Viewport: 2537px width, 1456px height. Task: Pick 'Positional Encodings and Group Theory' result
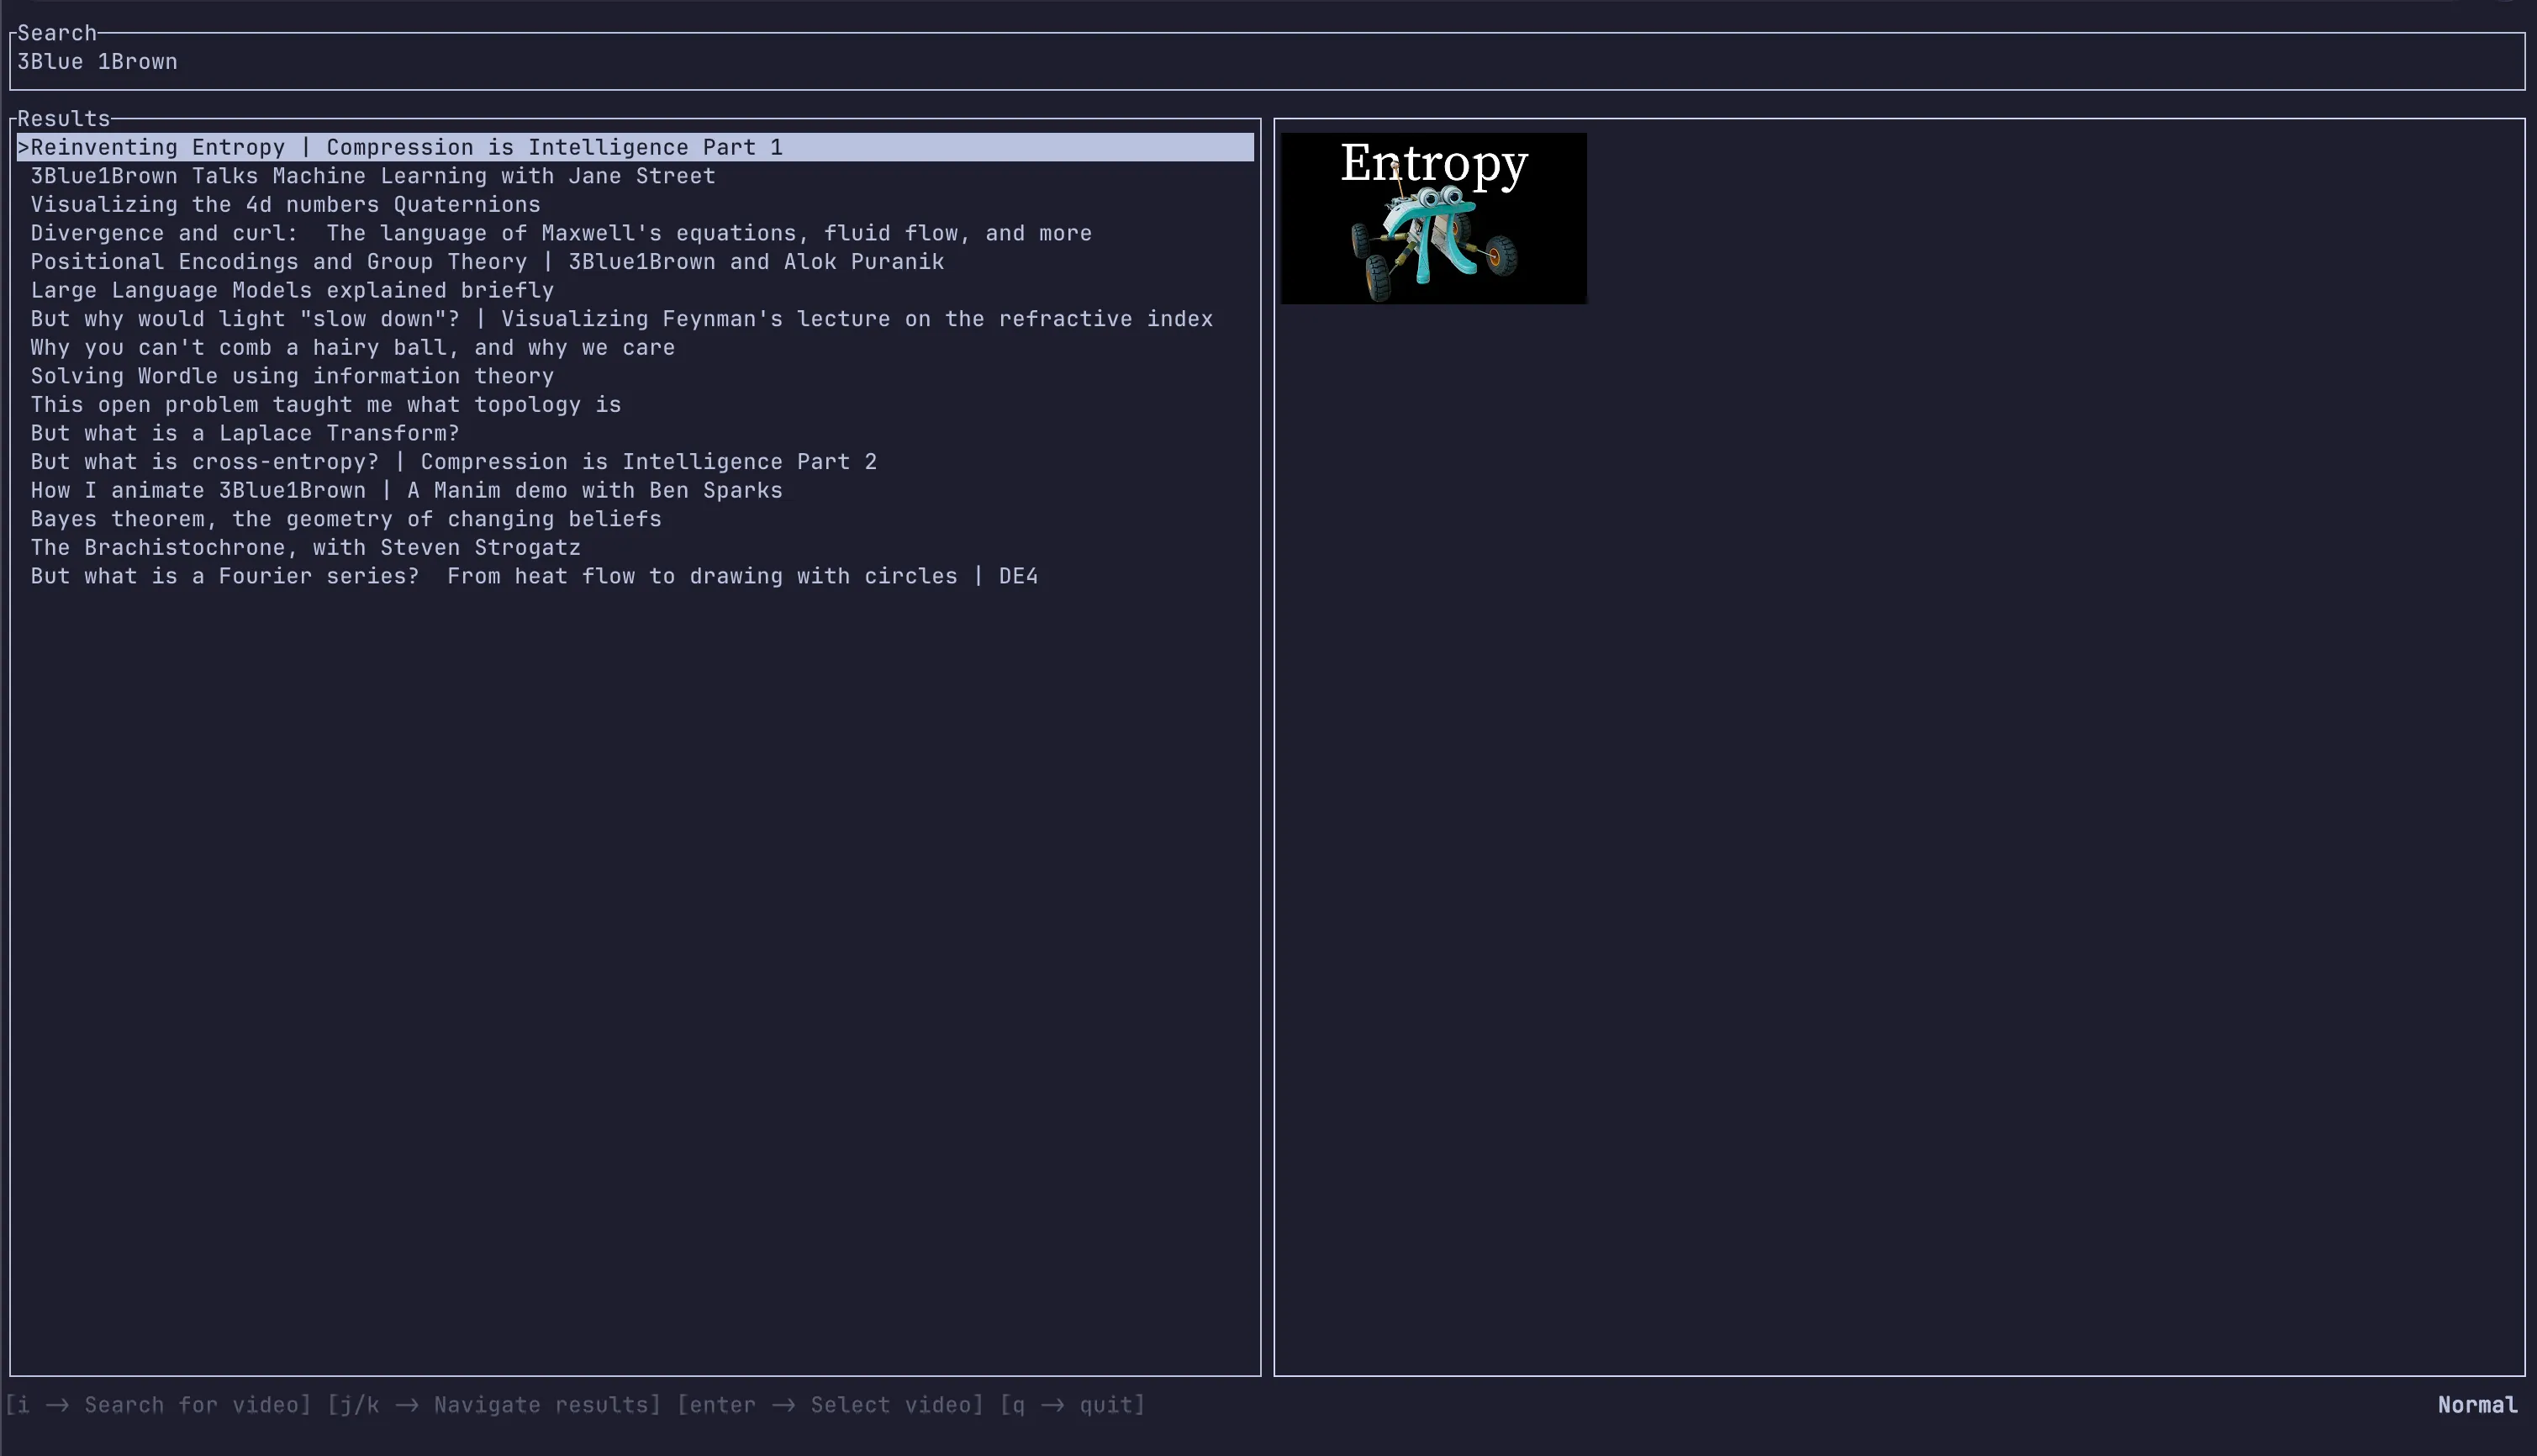tap(635, 262)
